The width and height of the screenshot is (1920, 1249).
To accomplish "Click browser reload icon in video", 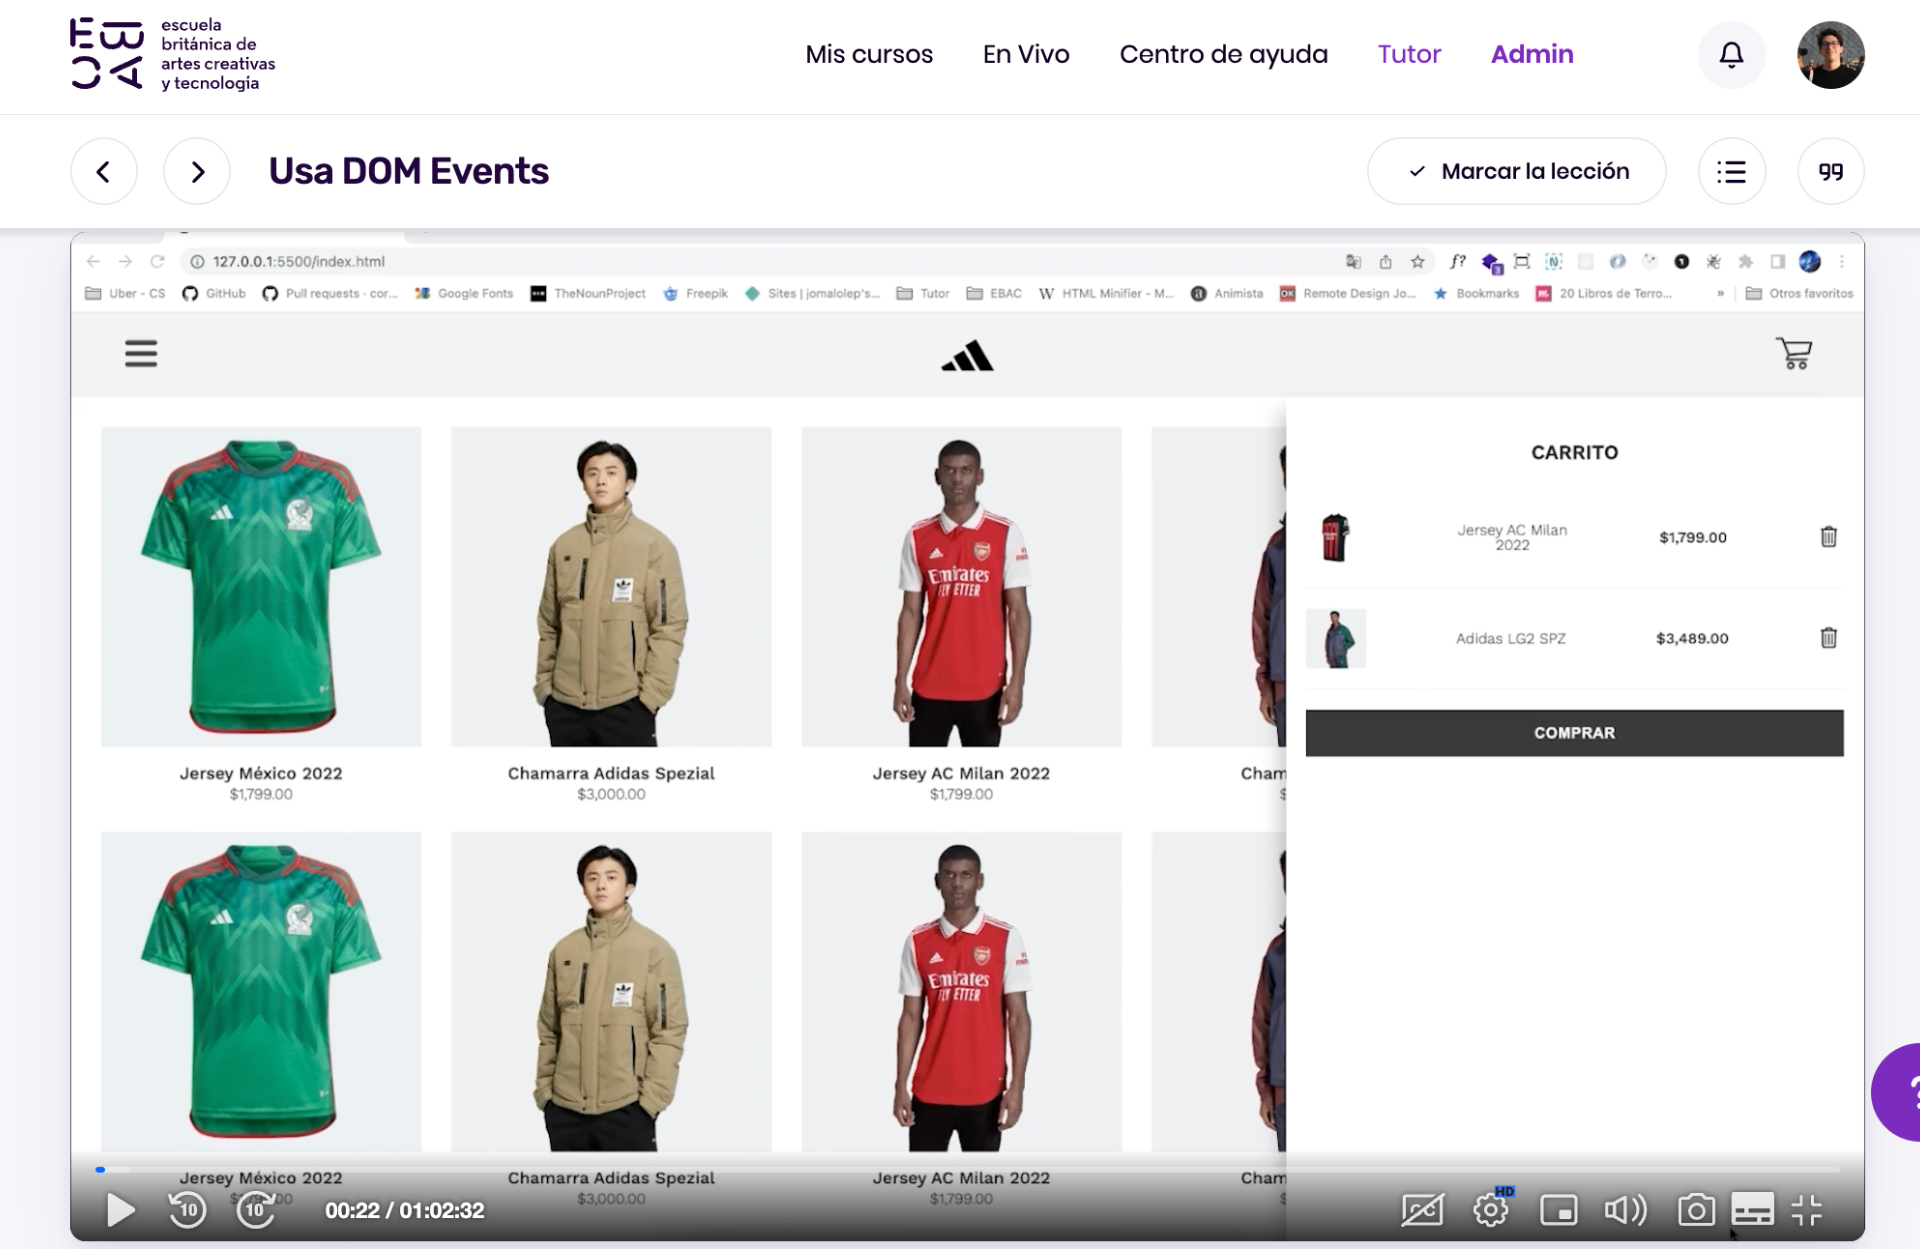I will pyautogui.click(x=157, y=261).
